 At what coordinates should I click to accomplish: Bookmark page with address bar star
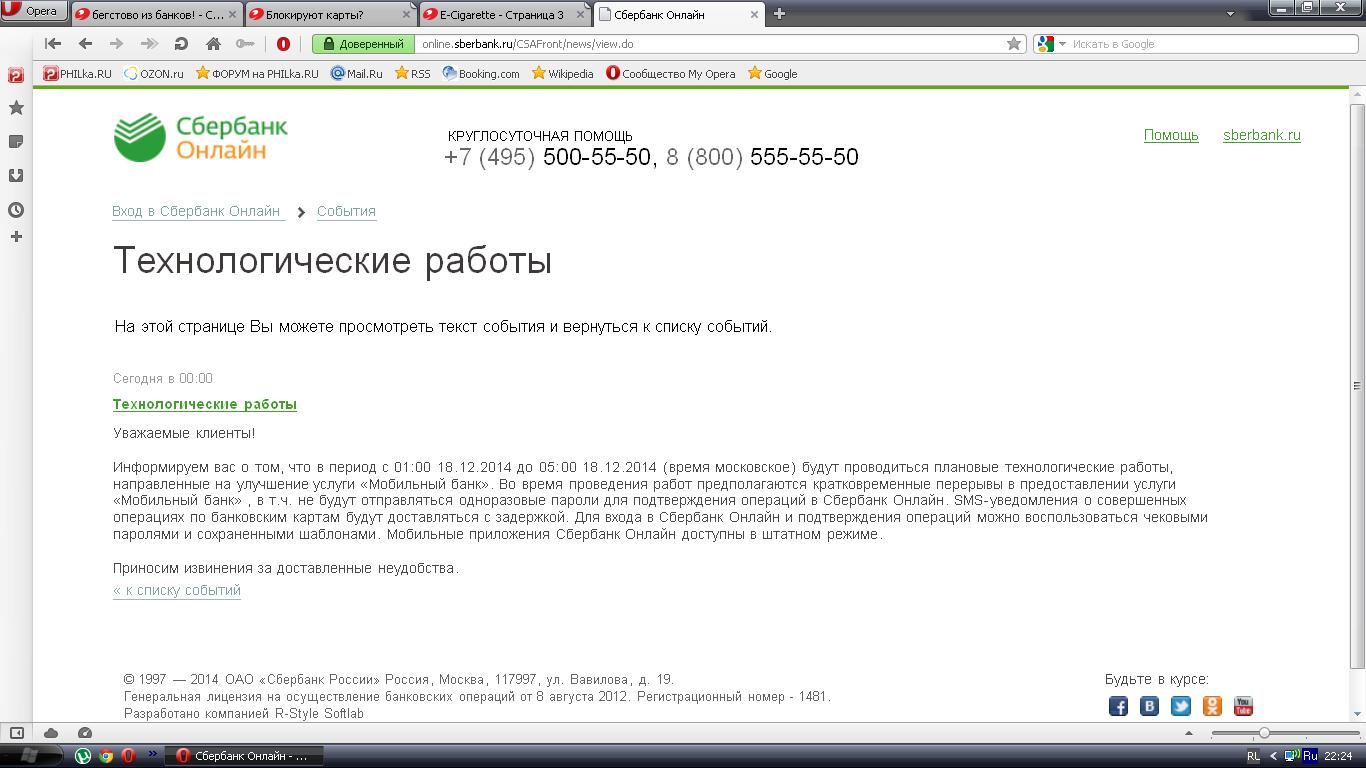click(x=1014, y=44)
